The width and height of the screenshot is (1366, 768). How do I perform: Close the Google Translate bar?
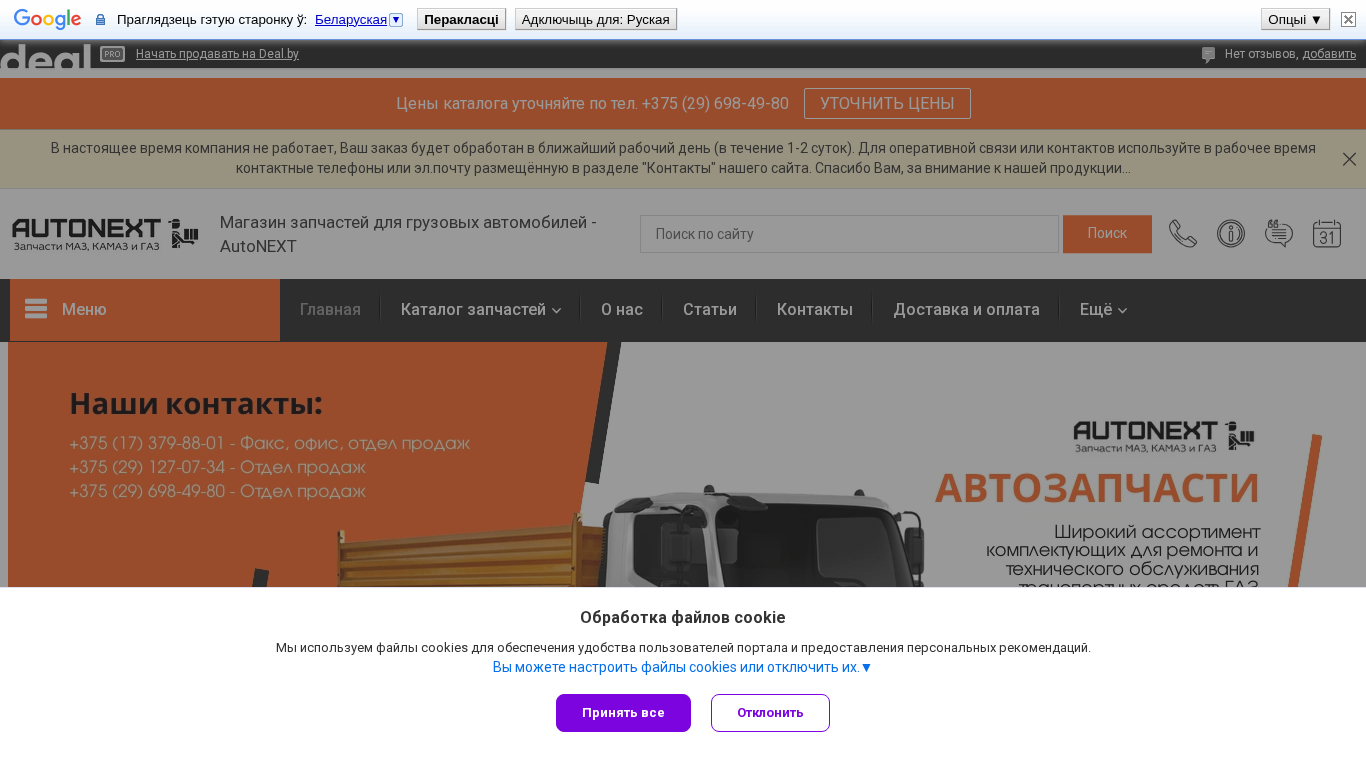click(1348, 19)
